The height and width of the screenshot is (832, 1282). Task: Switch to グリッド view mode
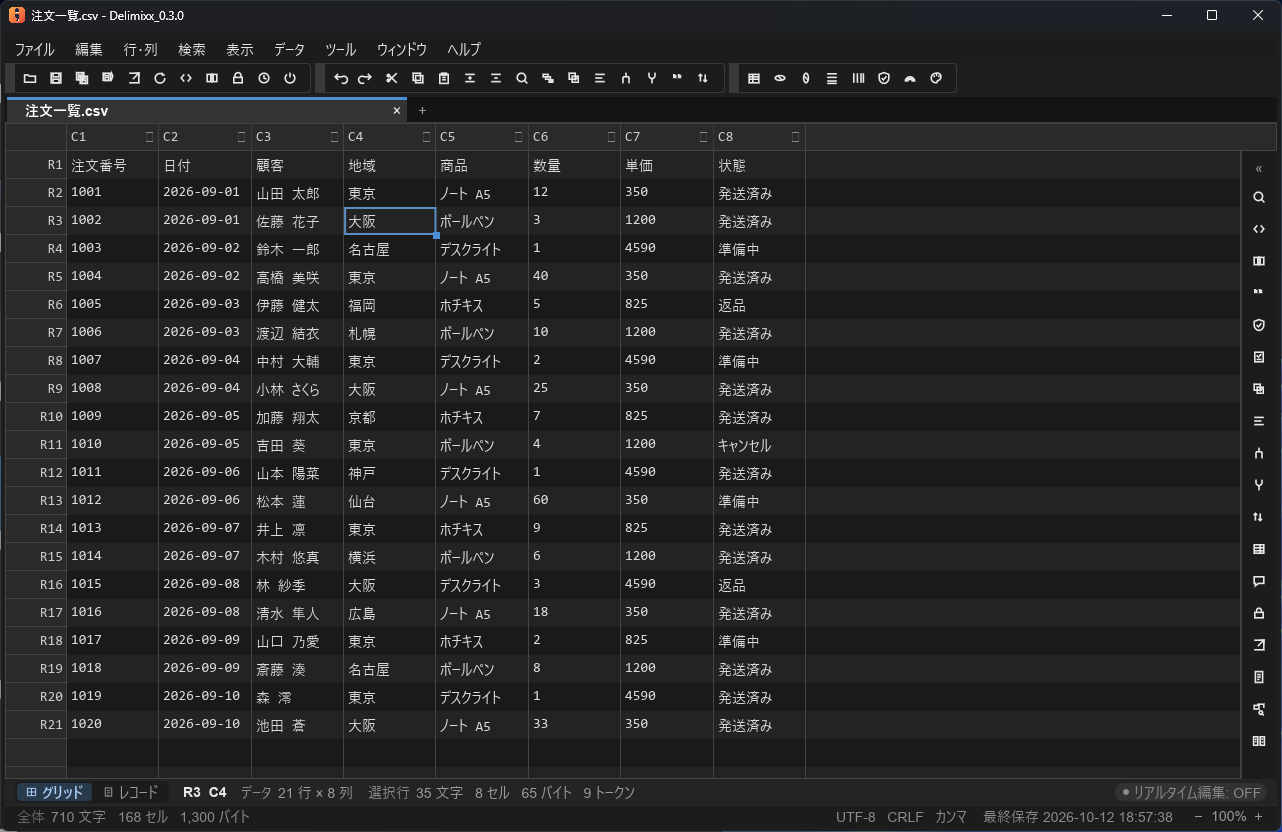(x=55, y=792)
